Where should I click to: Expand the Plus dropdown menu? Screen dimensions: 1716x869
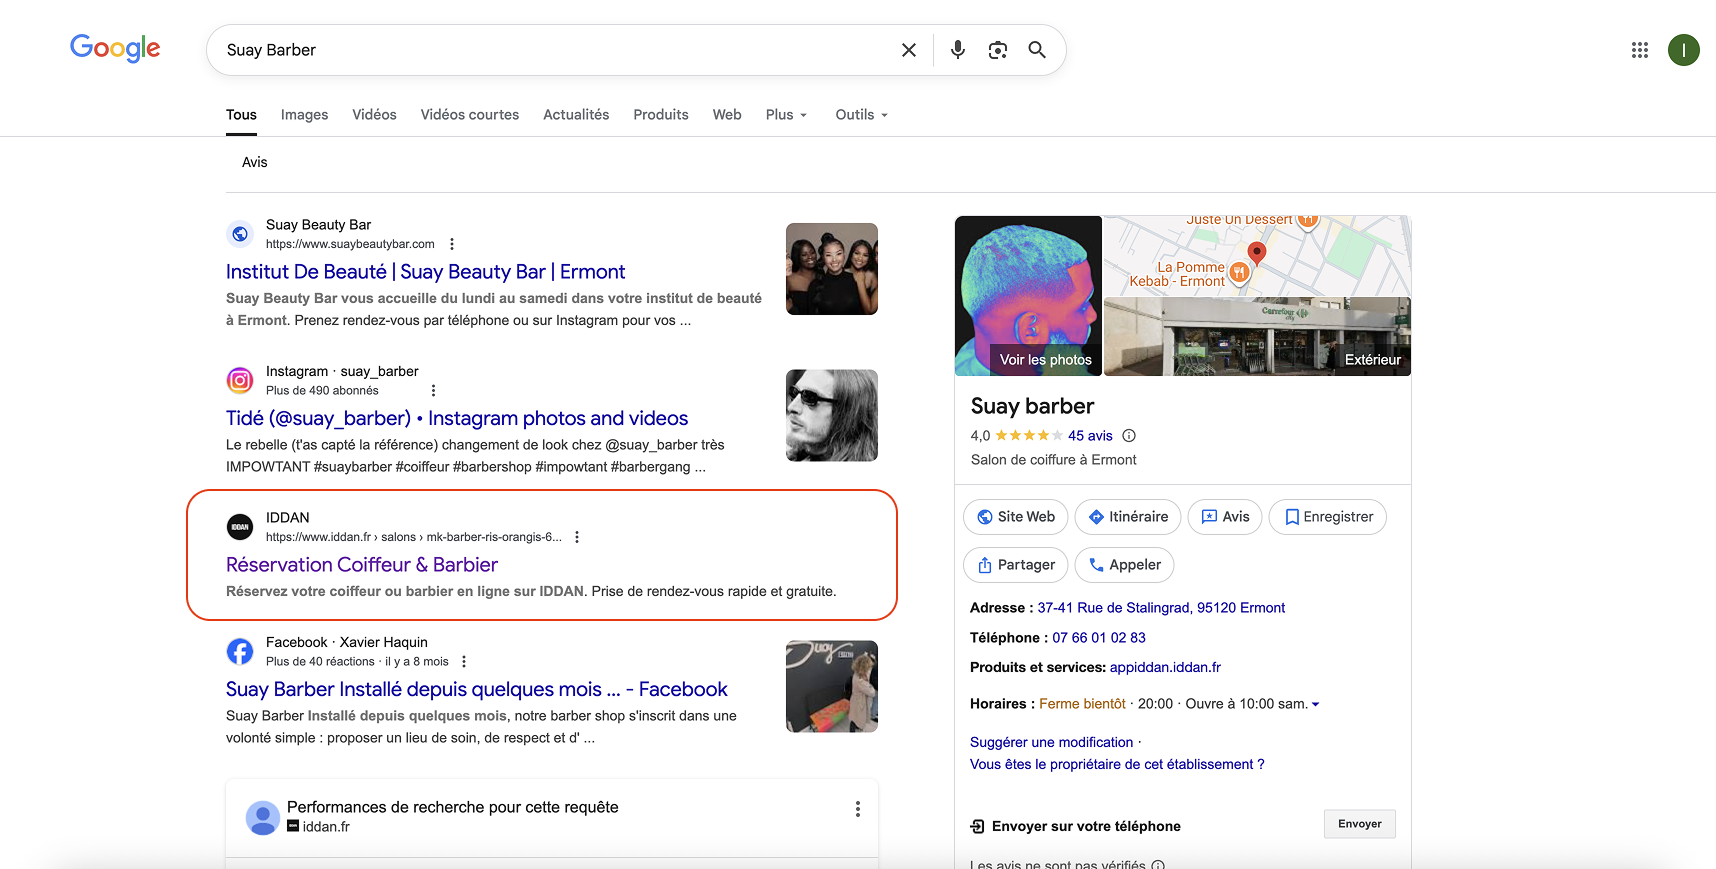tap(786, 115)
